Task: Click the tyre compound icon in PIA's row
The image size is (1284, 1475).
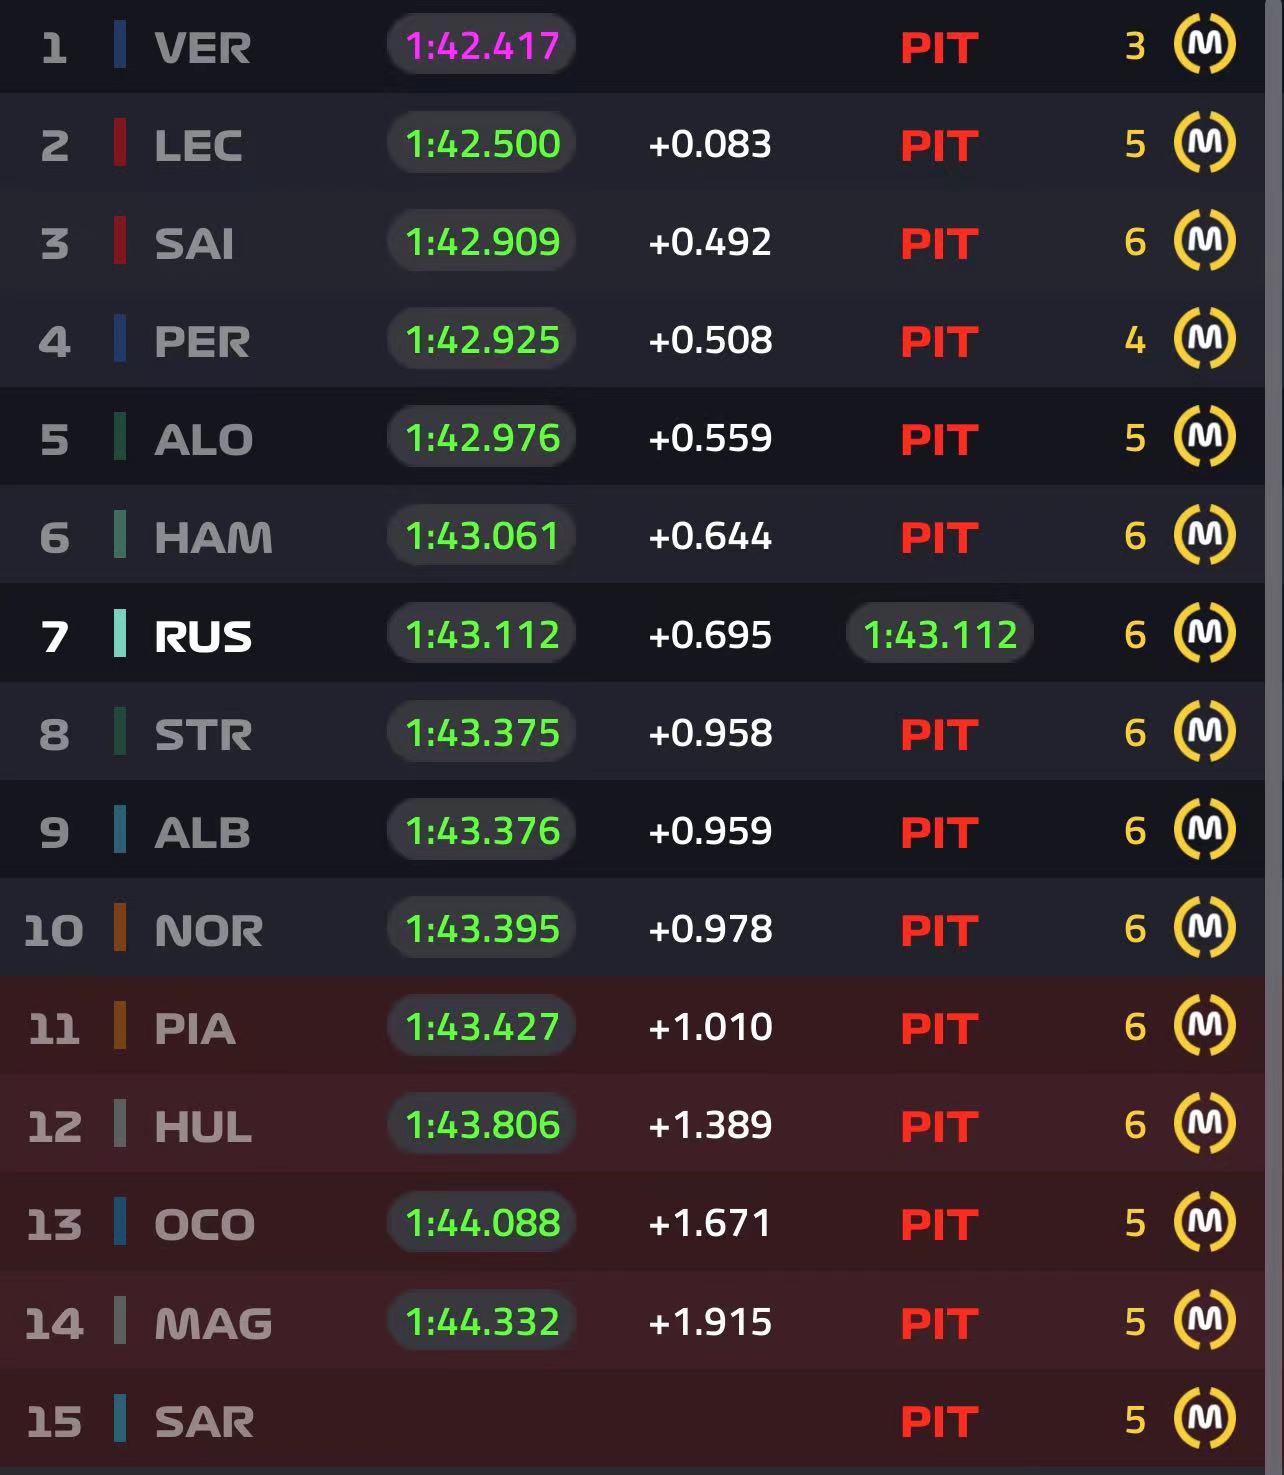Action: 1204,1025
